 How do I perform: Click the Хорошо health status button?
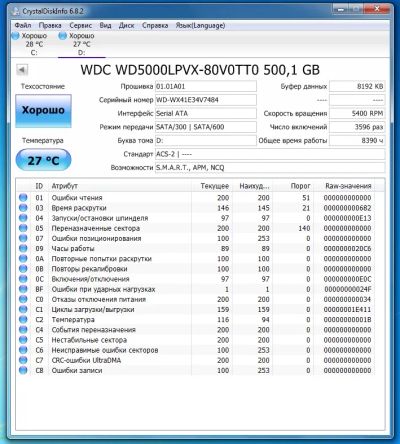tap(43, 111)
